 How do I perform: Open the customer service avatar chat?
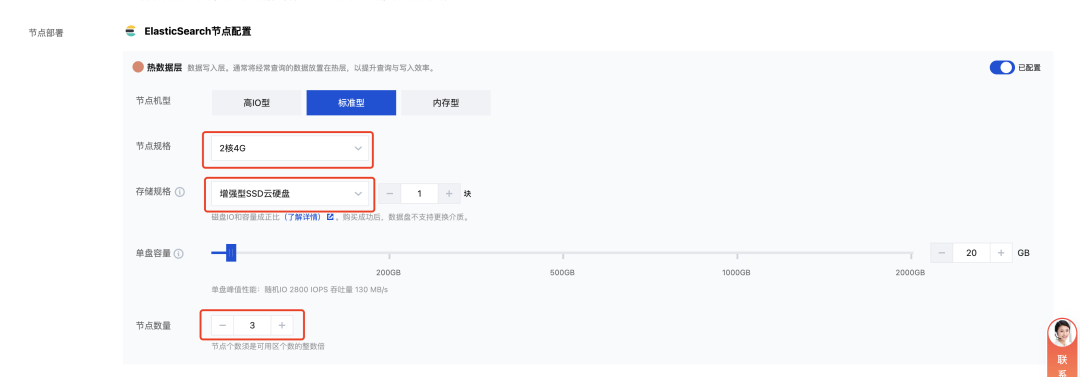[1061, 334]
